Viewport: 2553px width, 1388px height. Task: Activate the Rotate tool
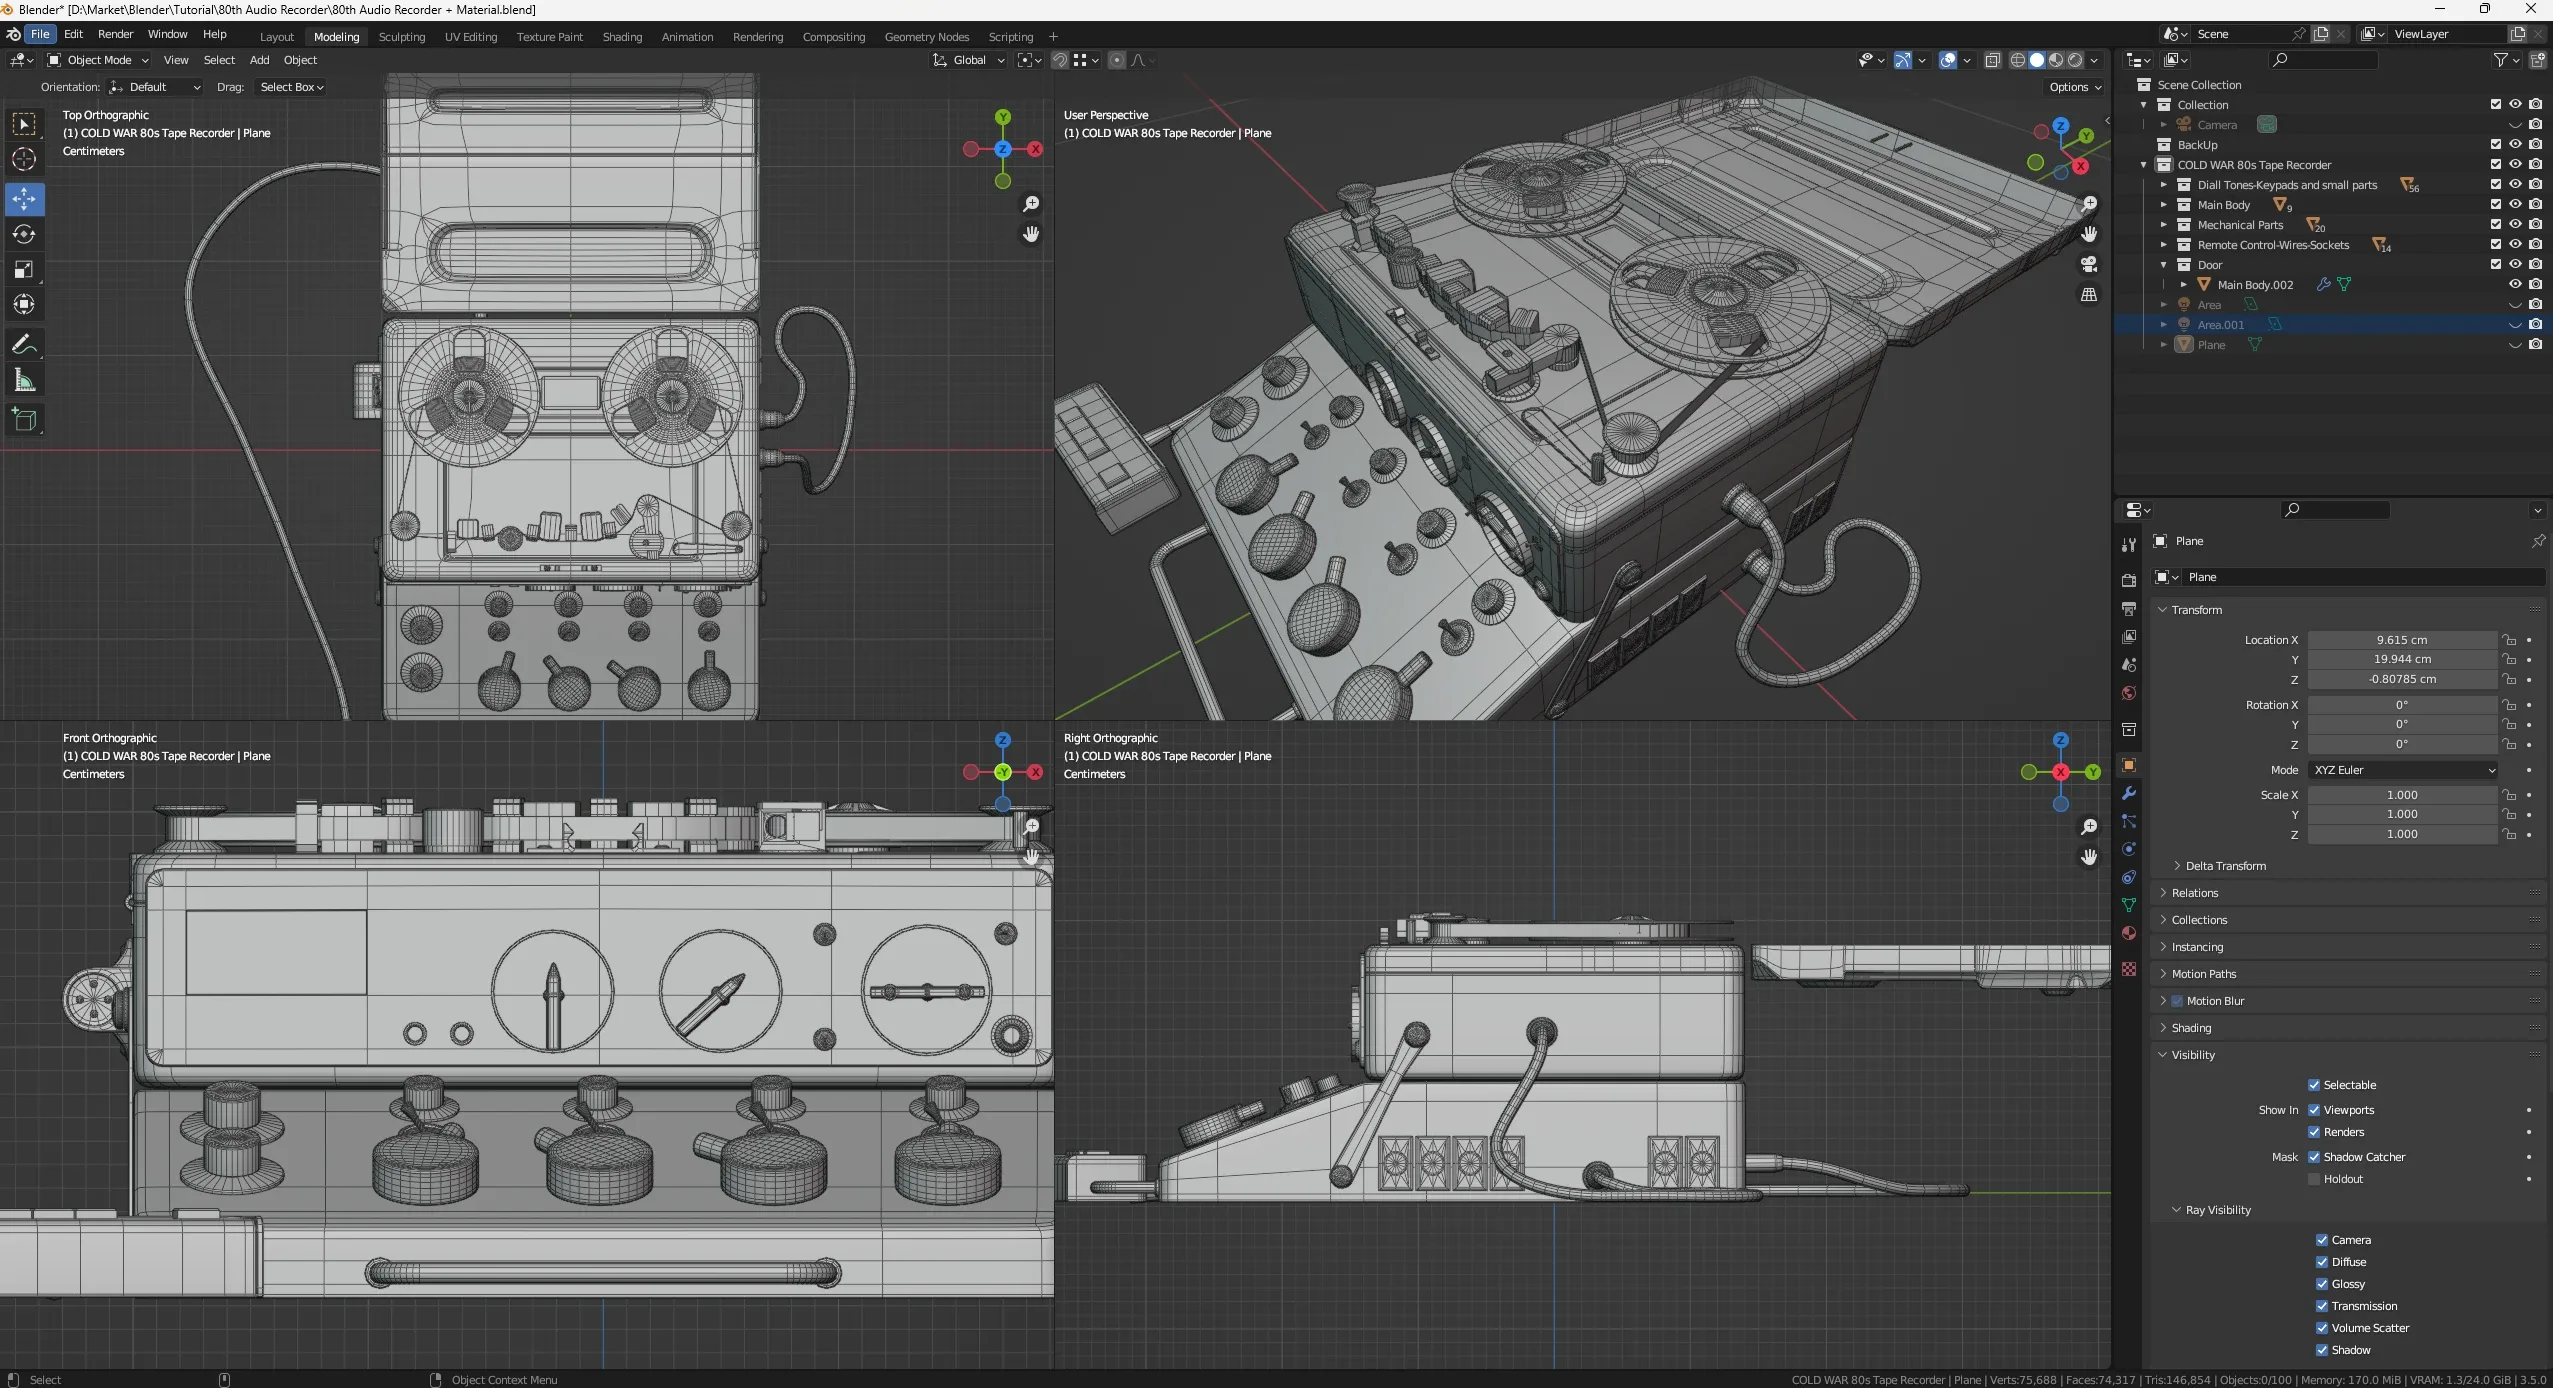tap(25, 235)
